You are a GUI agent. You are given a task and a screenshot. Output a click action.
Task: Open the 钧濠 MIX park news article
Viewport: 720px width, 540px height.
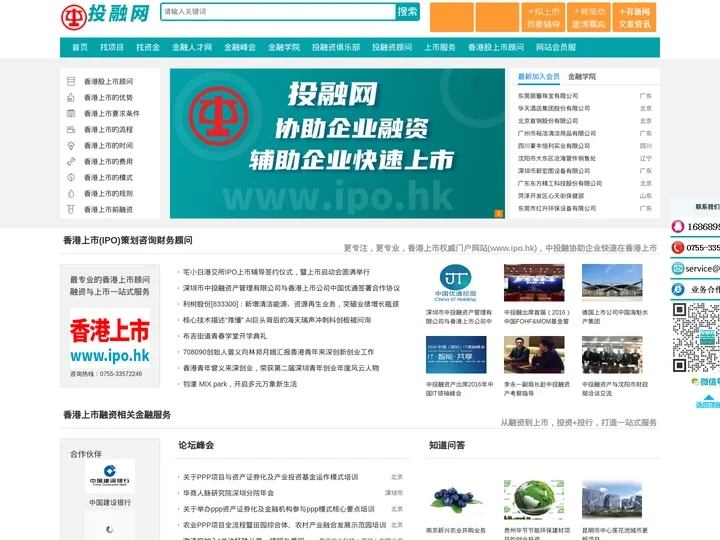pyautogui.click(x=240, y=384)
